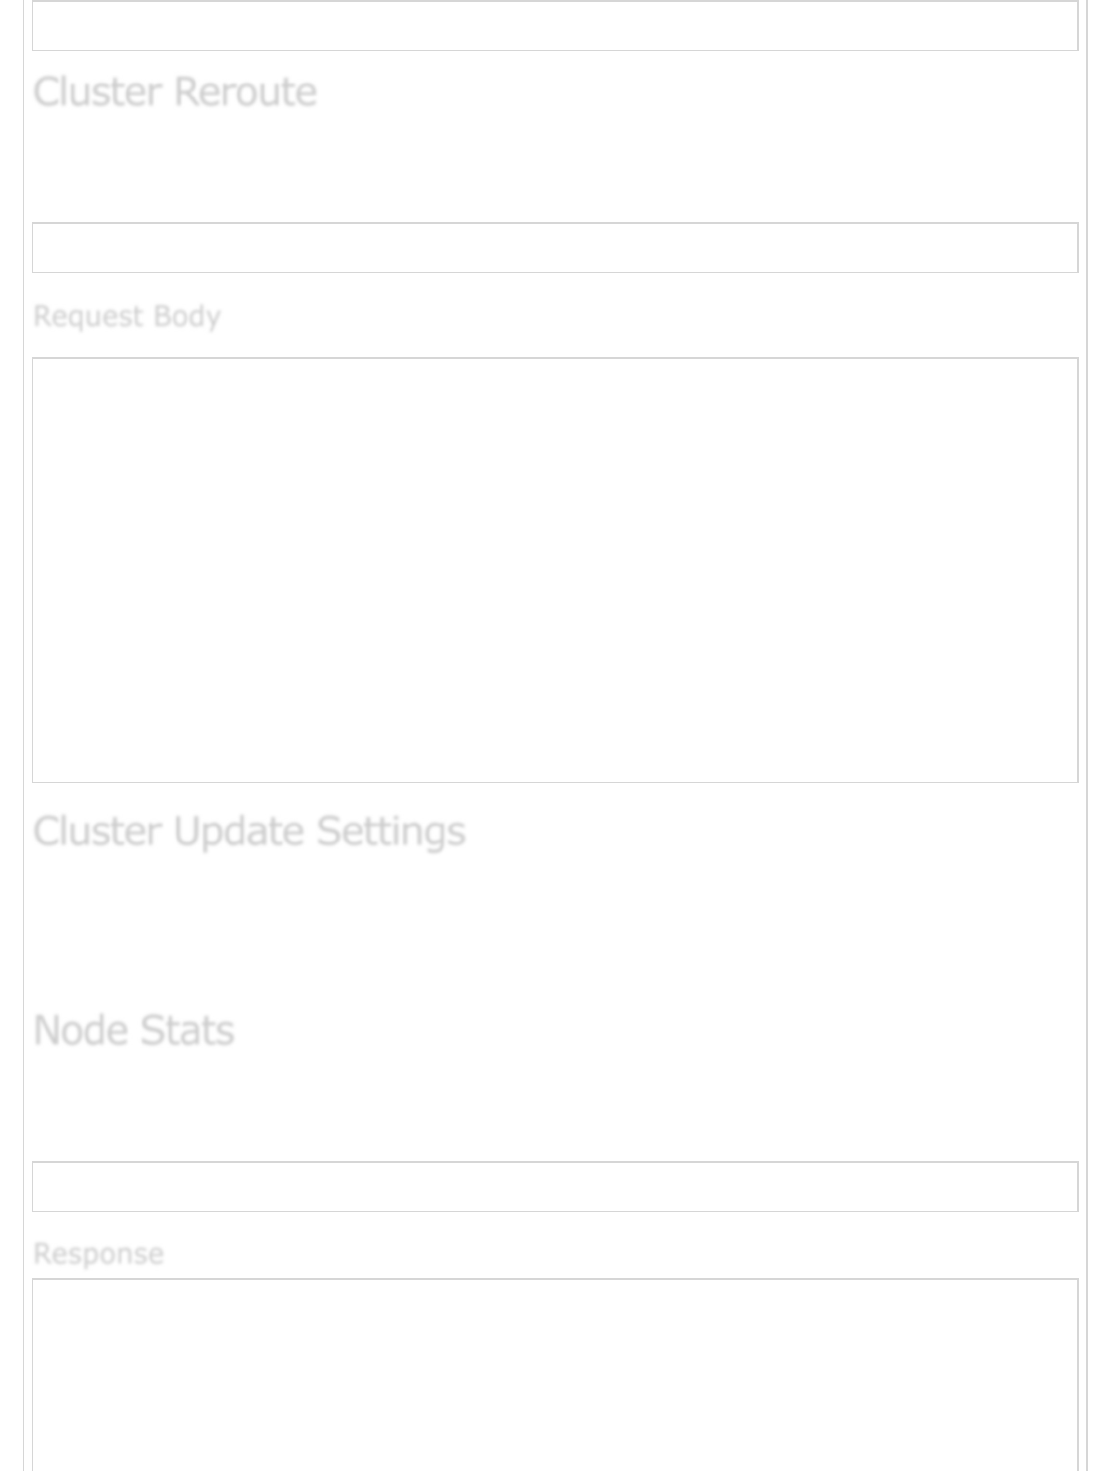Place cursor in large box below Request Body
This screenshot has height=1471, width=1110.
(555, 570)
